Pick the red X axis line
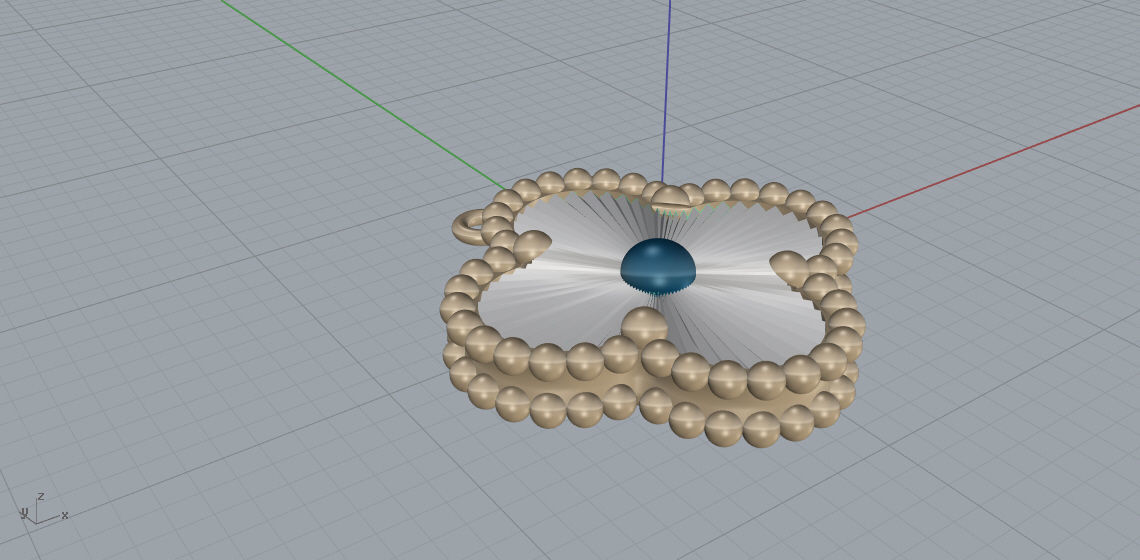Screen dimensions: 1140x560 pos(993,160)
